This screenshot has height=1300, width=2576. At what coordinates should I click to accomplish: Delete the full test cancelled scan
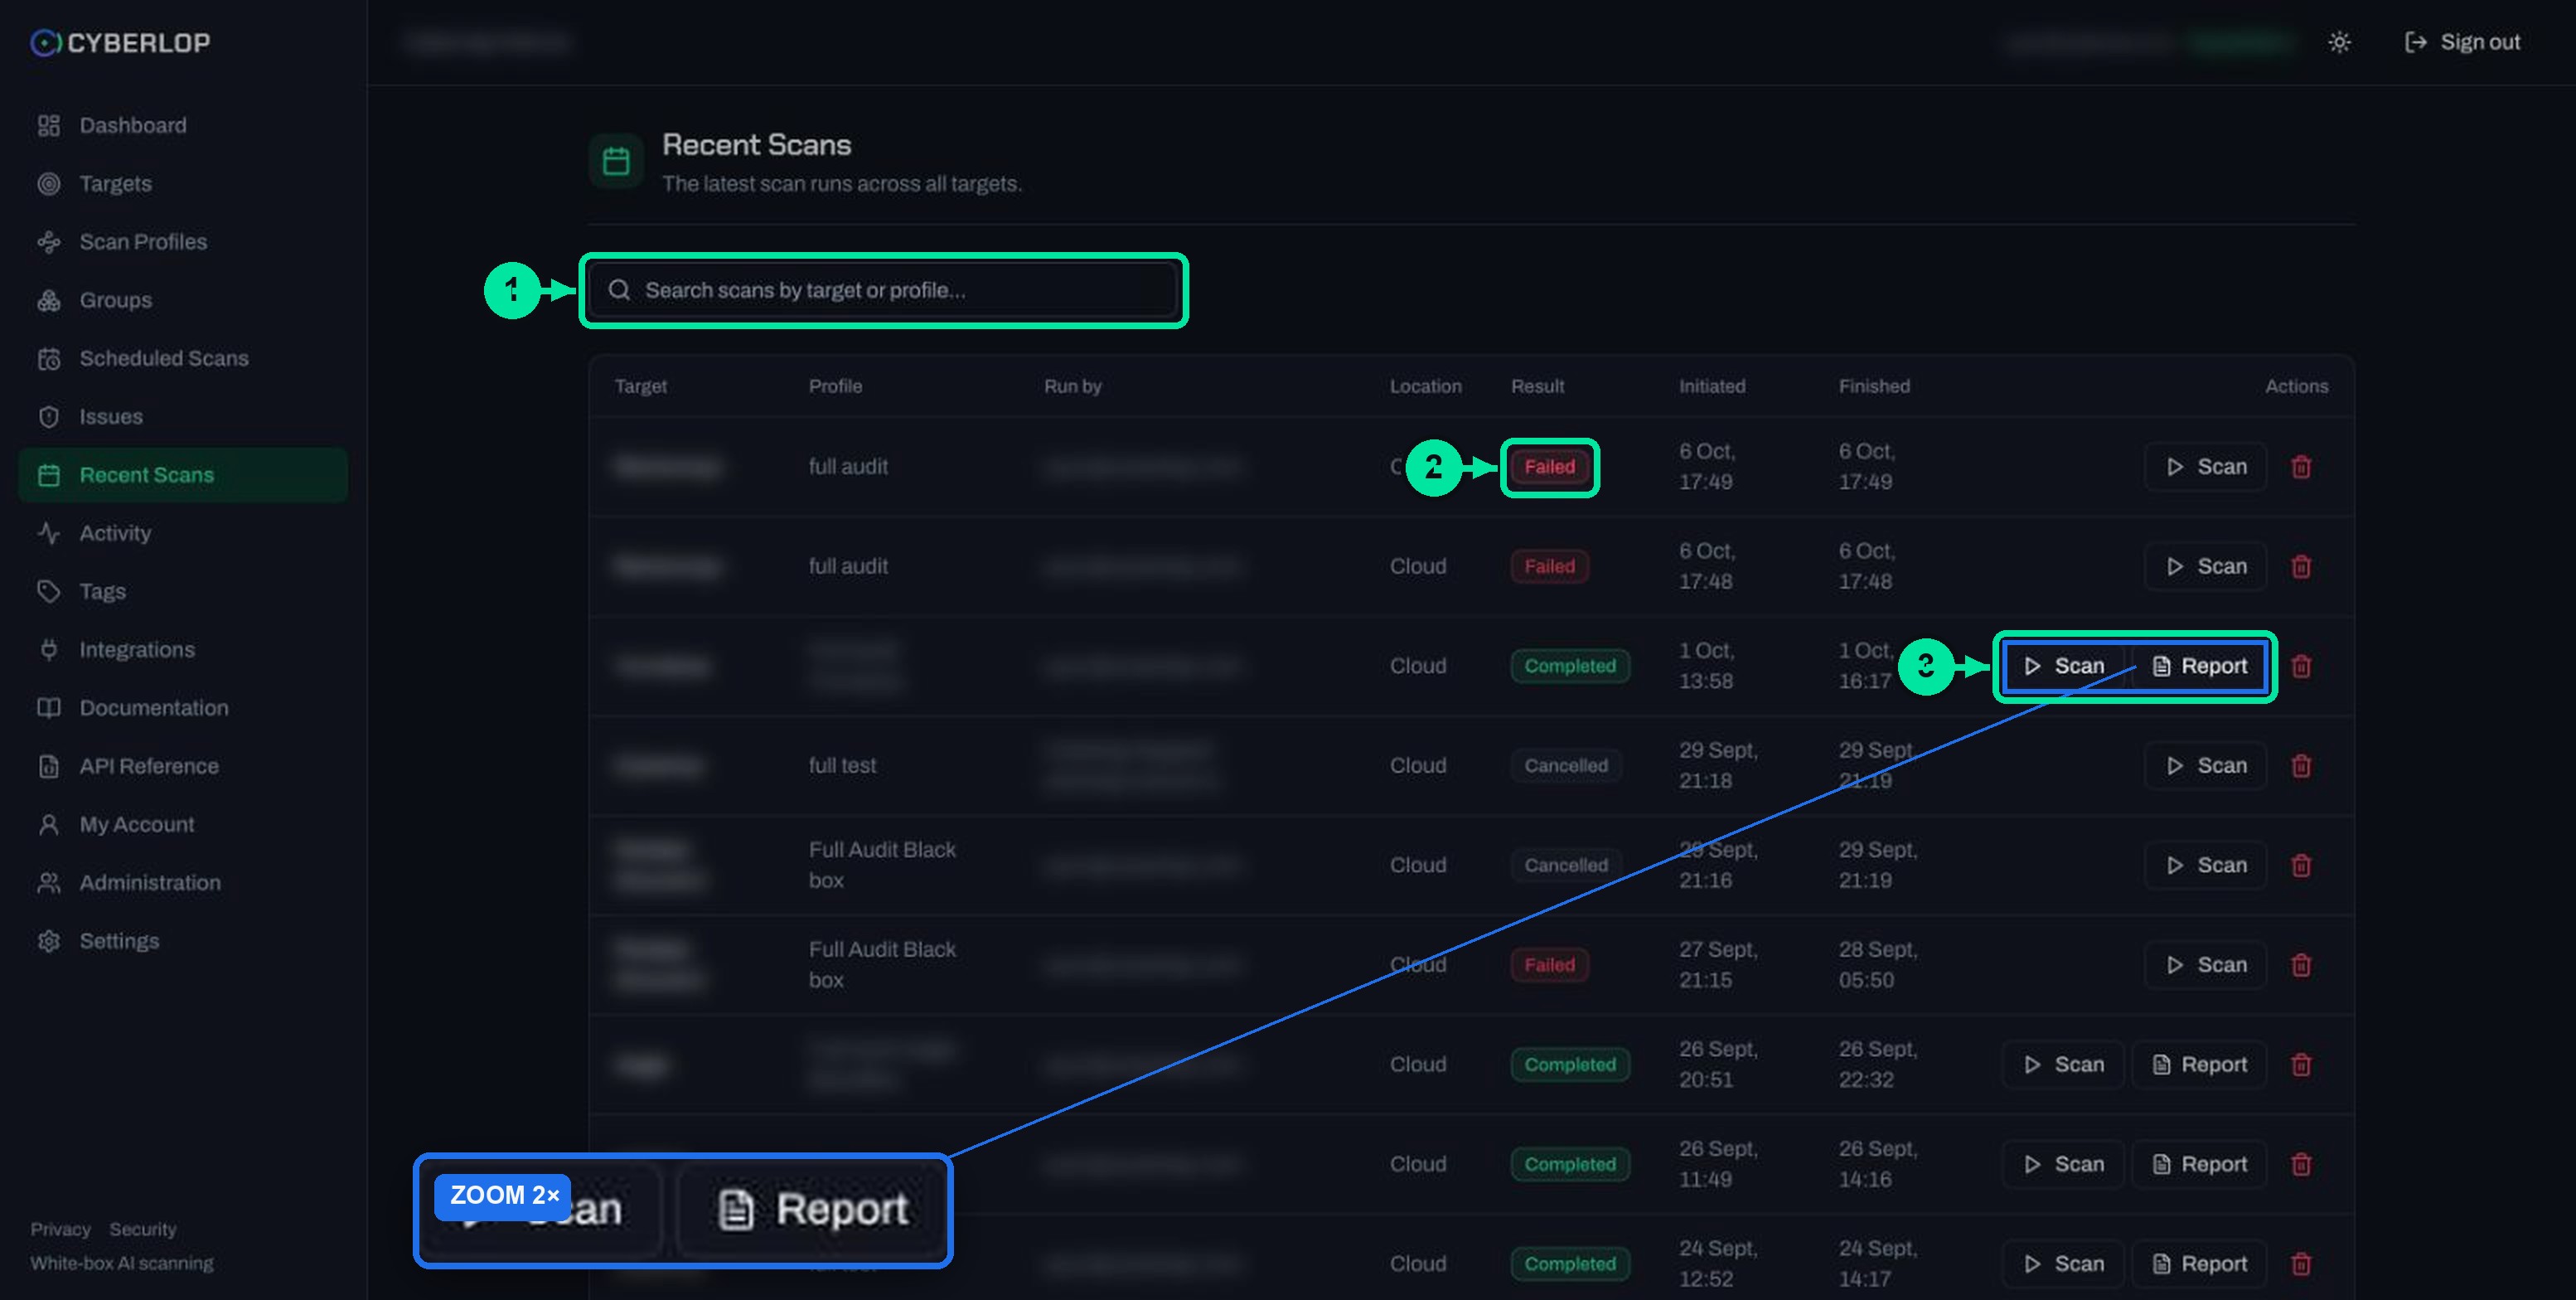click(2301, 765)
